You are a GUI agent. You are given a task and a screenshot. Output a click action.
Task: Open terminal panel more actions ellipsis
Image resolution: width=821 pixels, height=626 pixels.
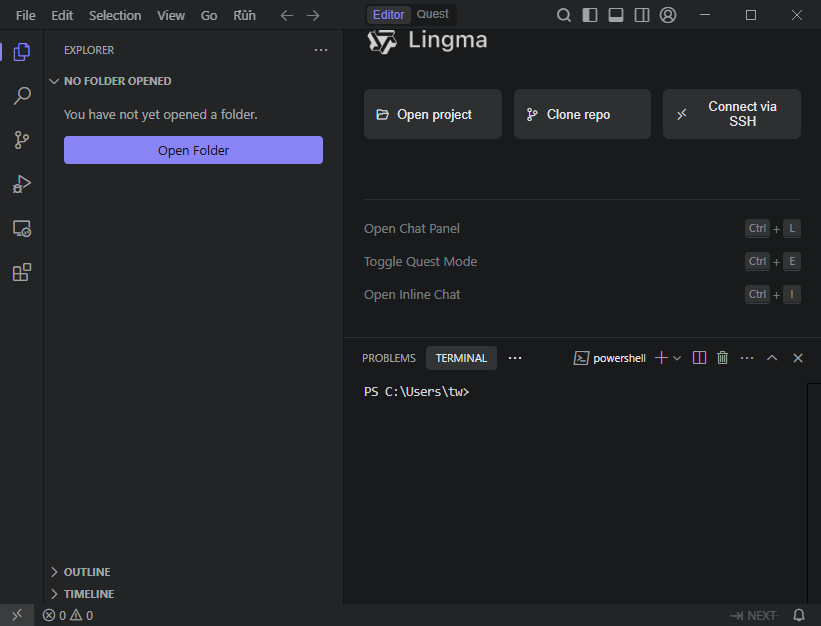(x=747, y=358)
